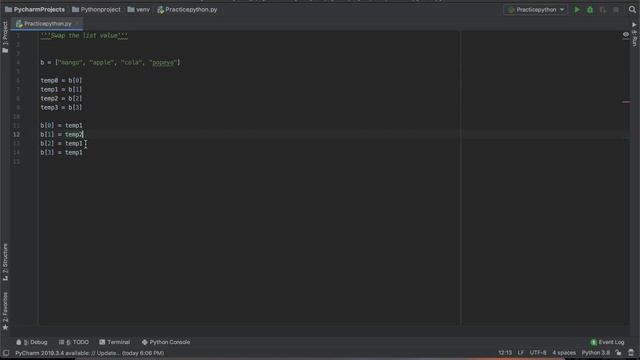Click the temp3 = b[3] line
The width and height of the screenshot is (640, 360).
[x=61, y=107]
